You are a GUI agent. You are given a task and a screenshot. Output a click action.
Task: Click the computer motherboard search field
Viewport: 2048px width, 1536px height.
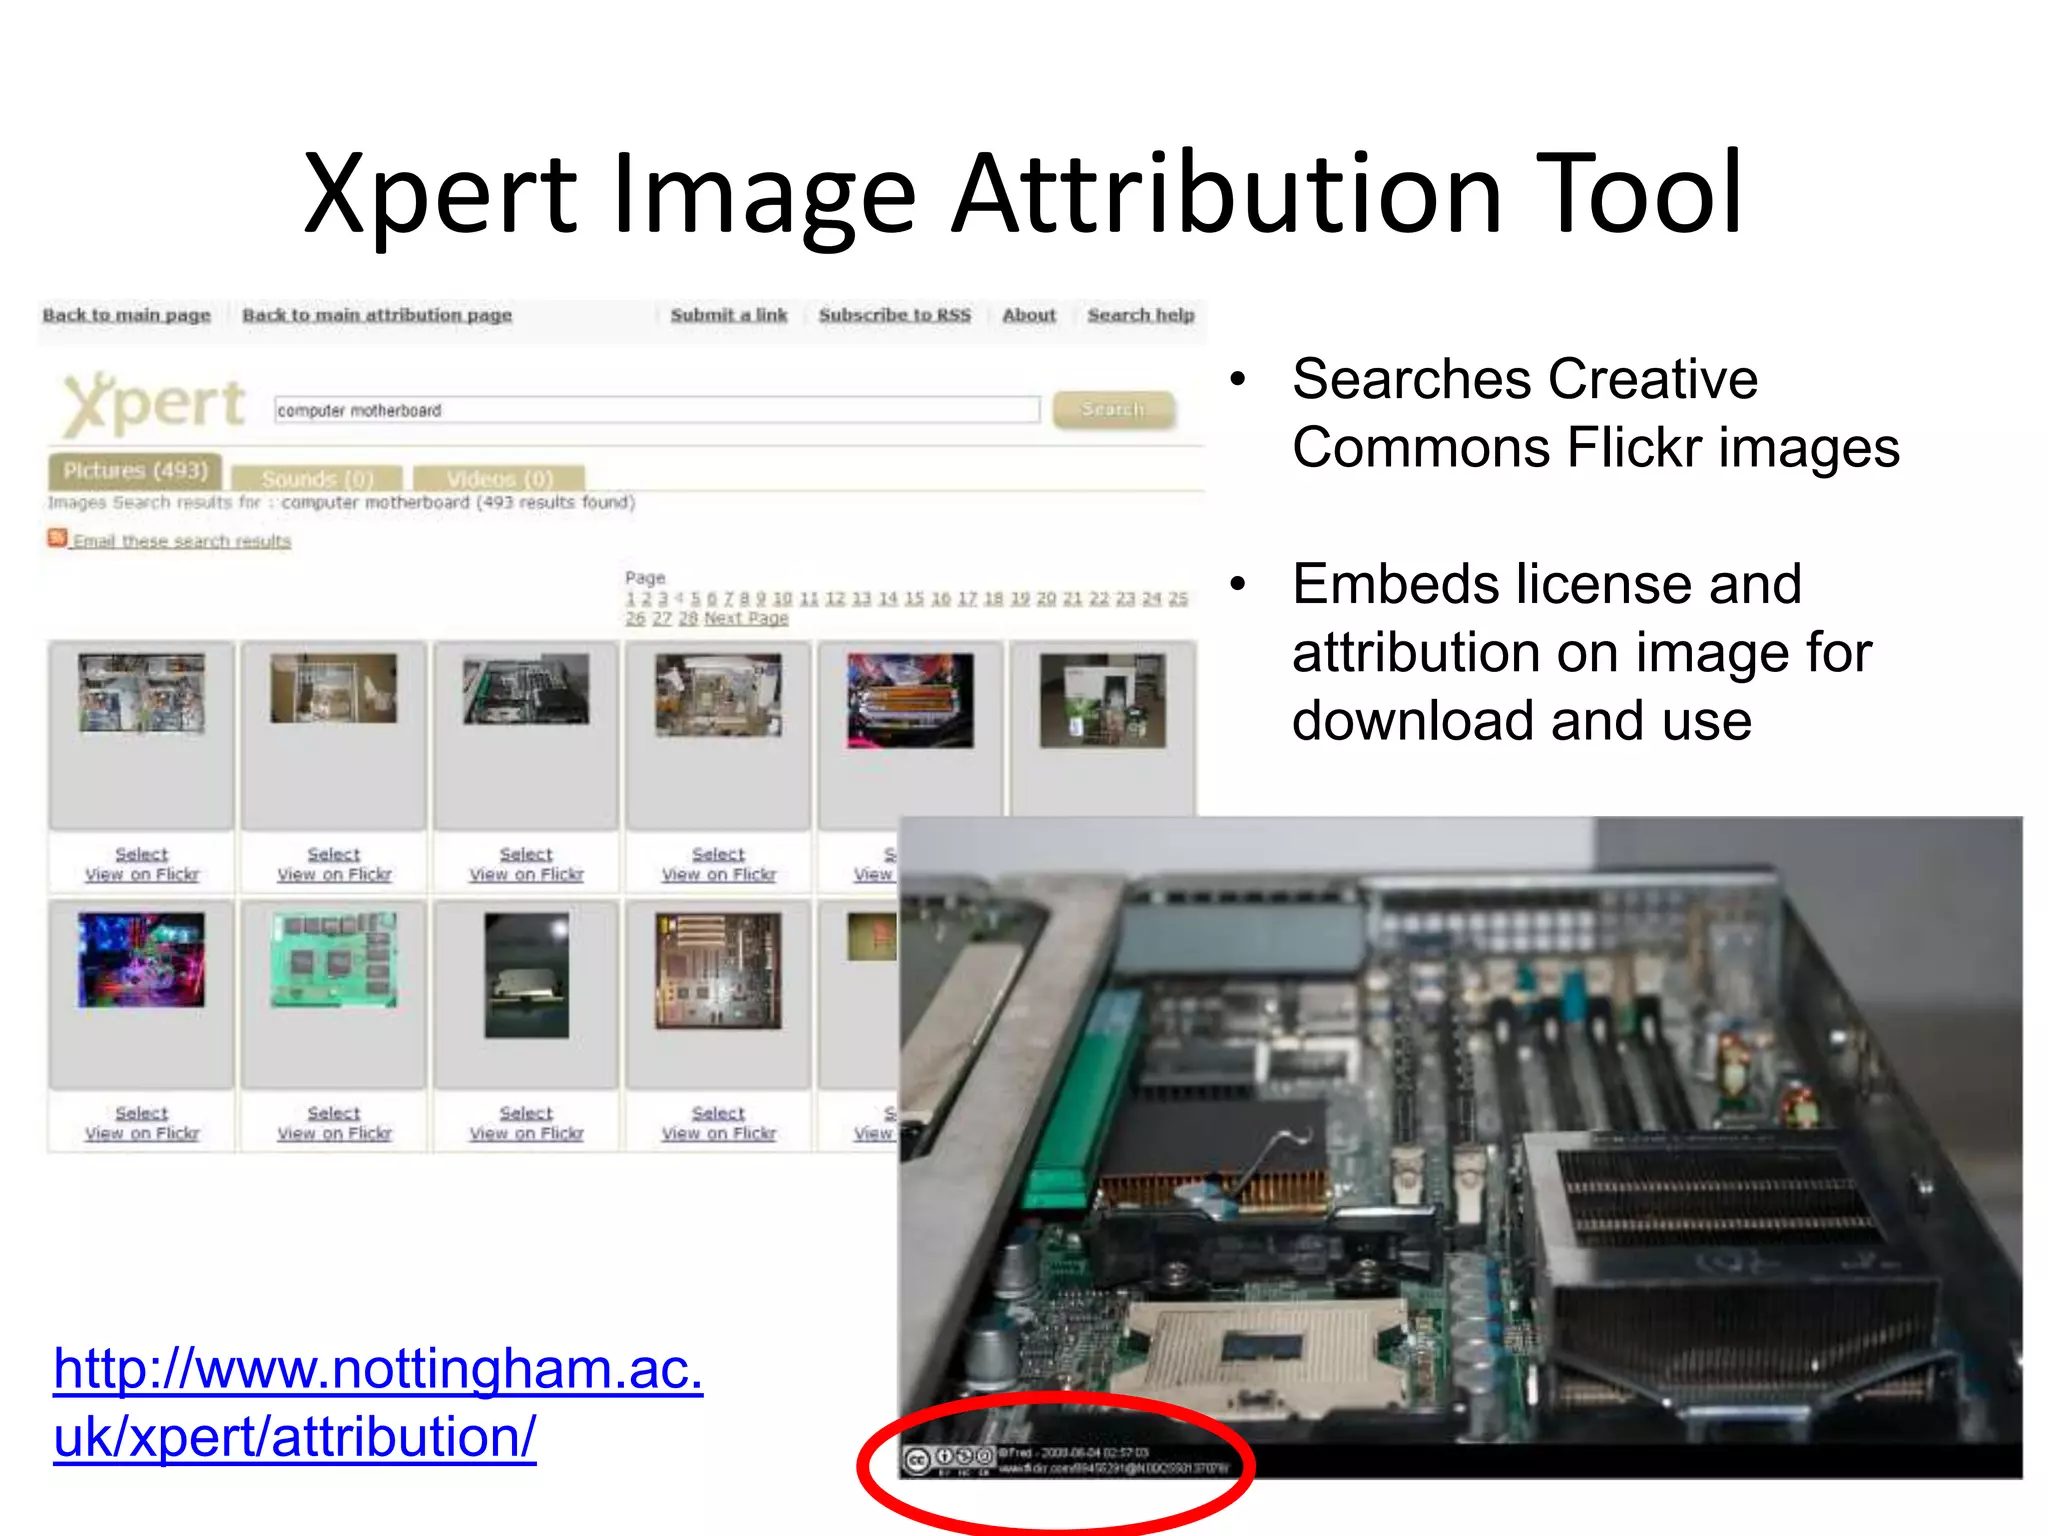click(x=656, y=410)
